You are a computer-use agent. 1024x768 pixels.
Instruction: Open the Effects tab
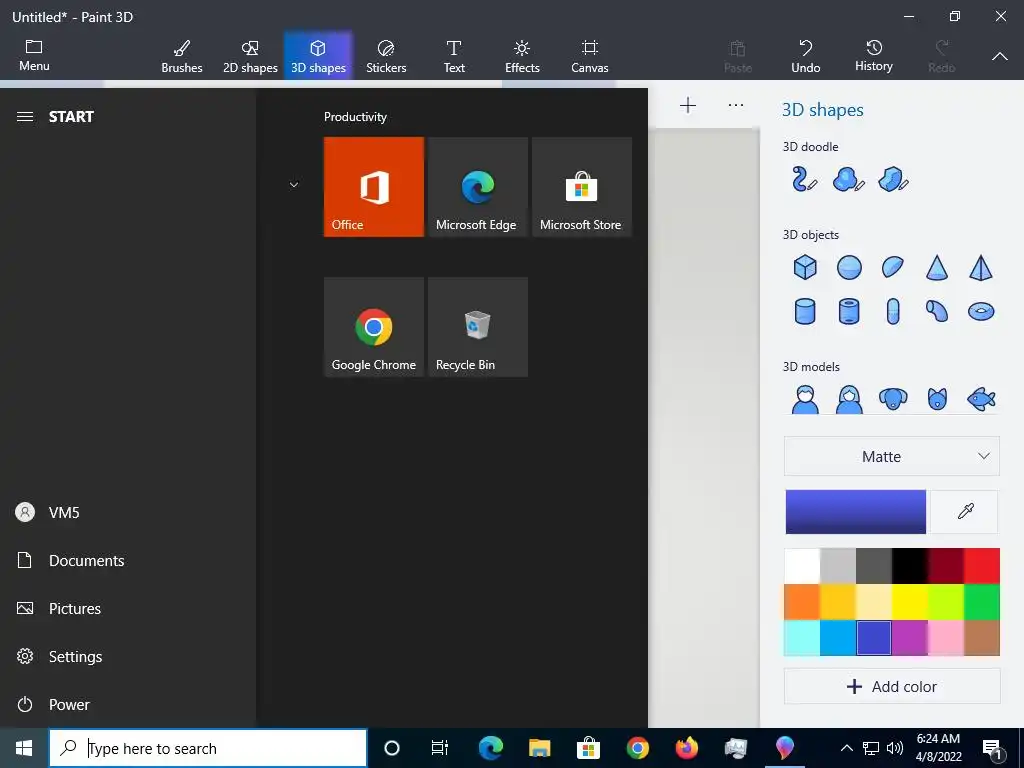(x=522, y=56)
